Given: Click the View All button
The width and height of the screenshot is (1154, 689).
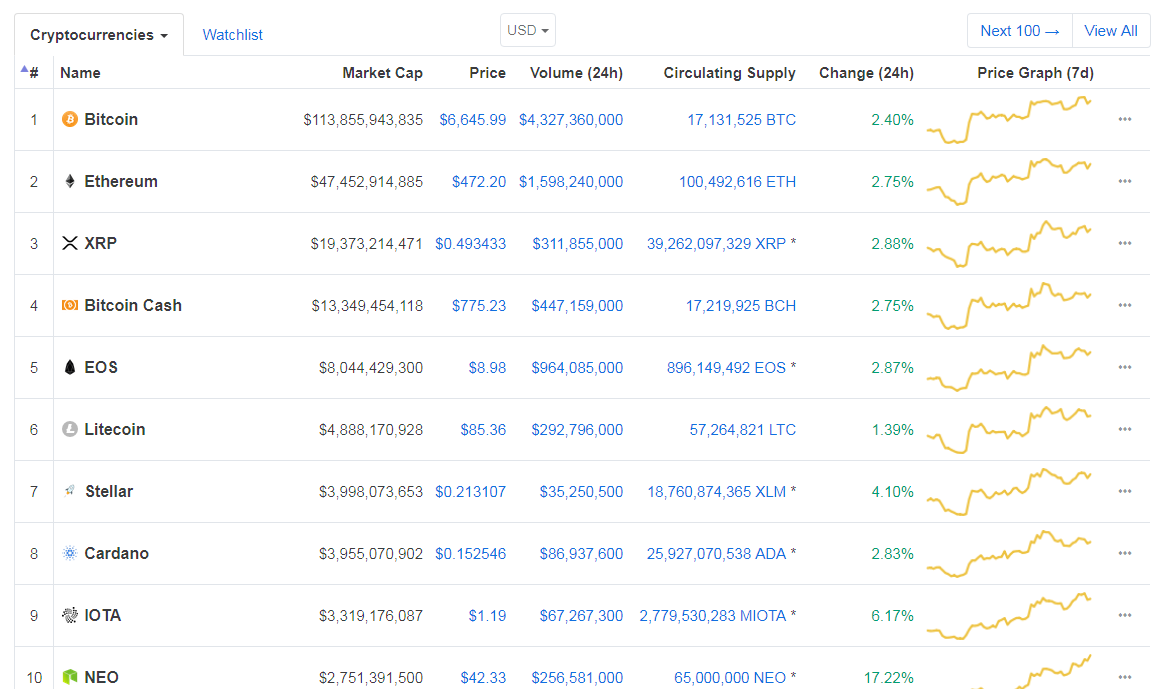Looking at the screenshot, I should (1111, 31).
